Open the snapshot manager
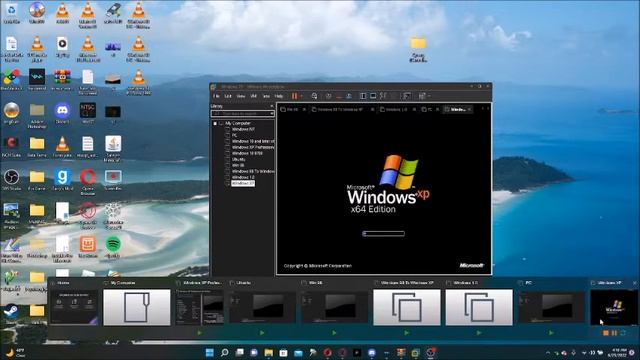This screenshot has height=360, width=640. (349, 96)
